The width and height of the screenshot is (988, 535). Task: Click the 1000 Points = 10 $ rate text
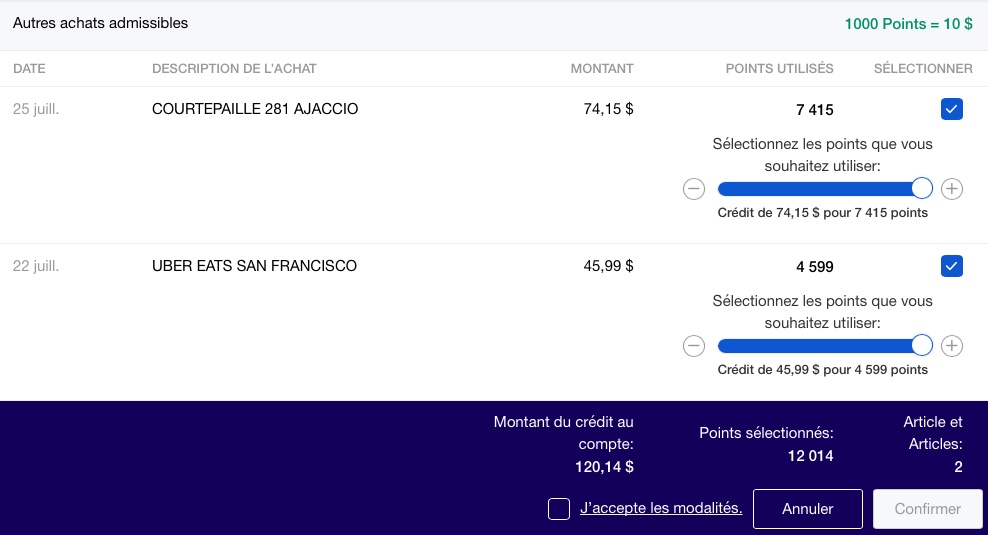click(908, 24)
